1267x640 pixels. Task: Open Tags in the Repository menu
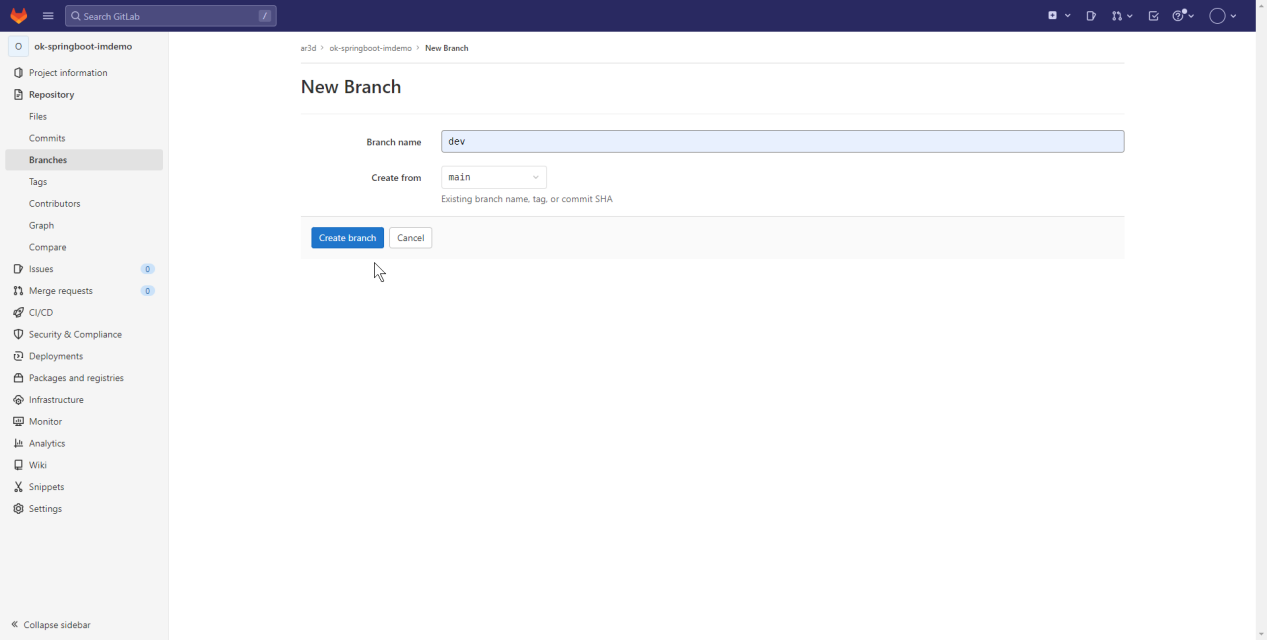point(38,182)
